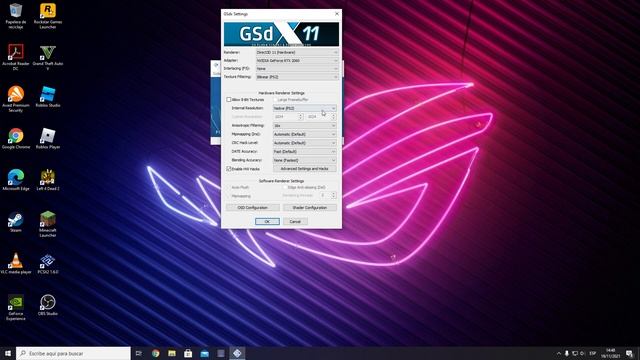This screenshot has height=360, width=640.
Task: Select the Acrobat Reader DC icon
Action: [16, 57]
